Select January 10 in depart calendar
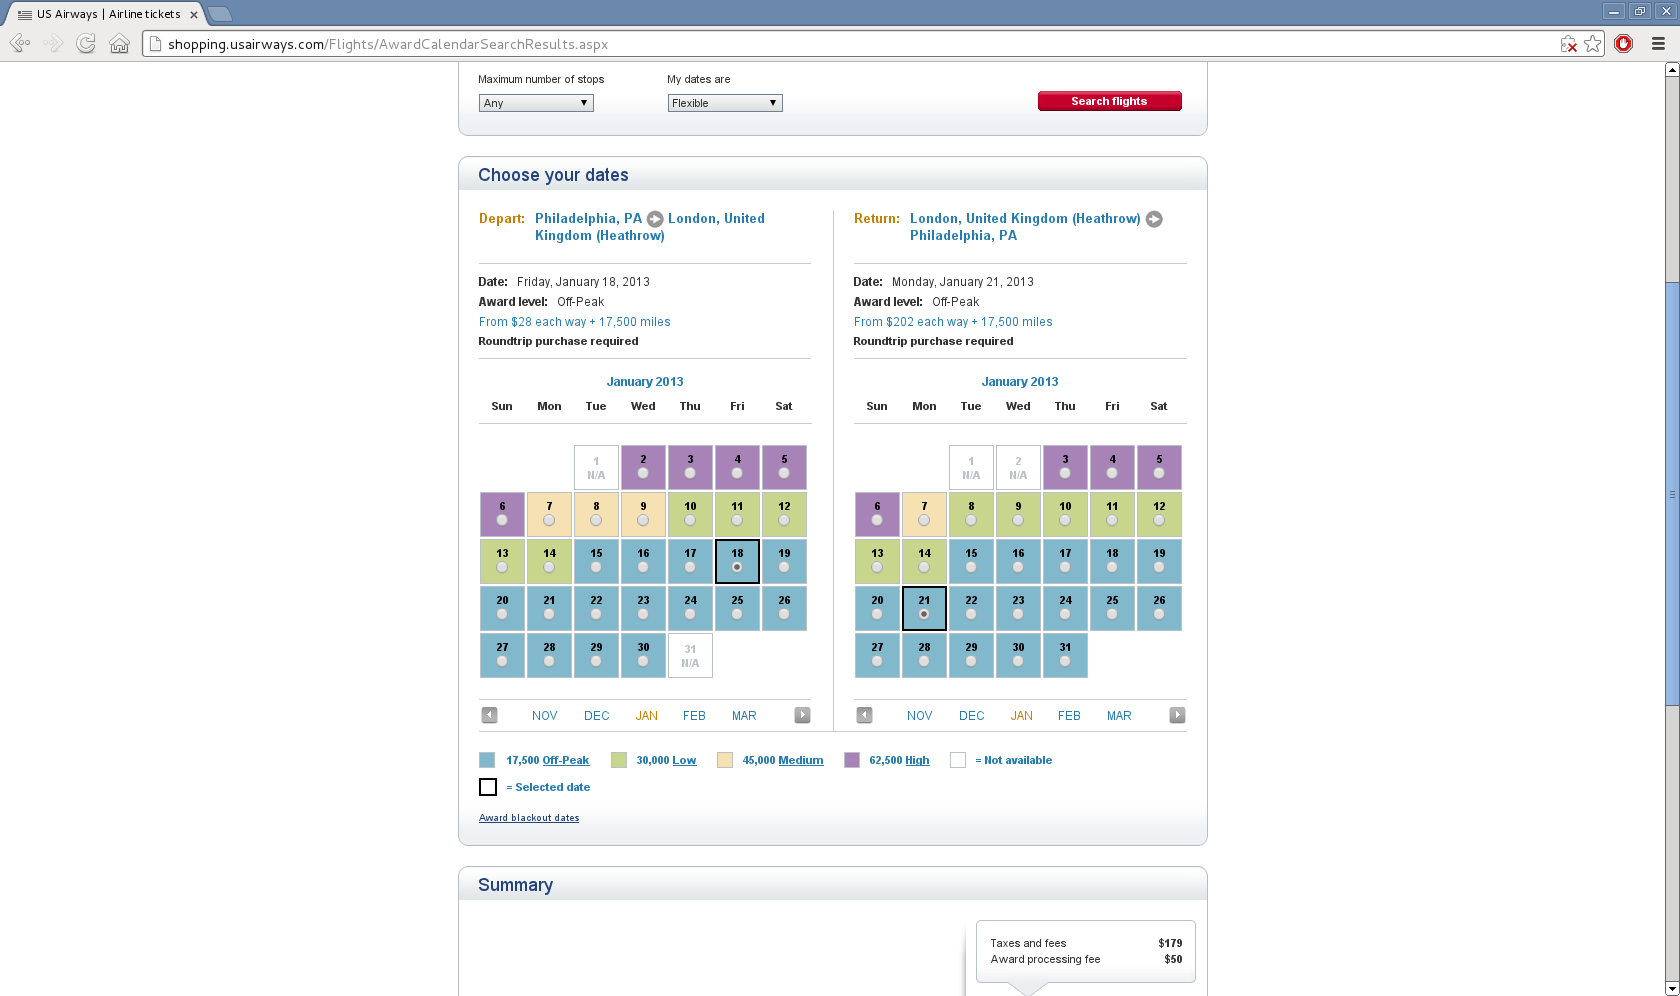The width and height of the screenshot is (1680, 996). tap(690, 519)
